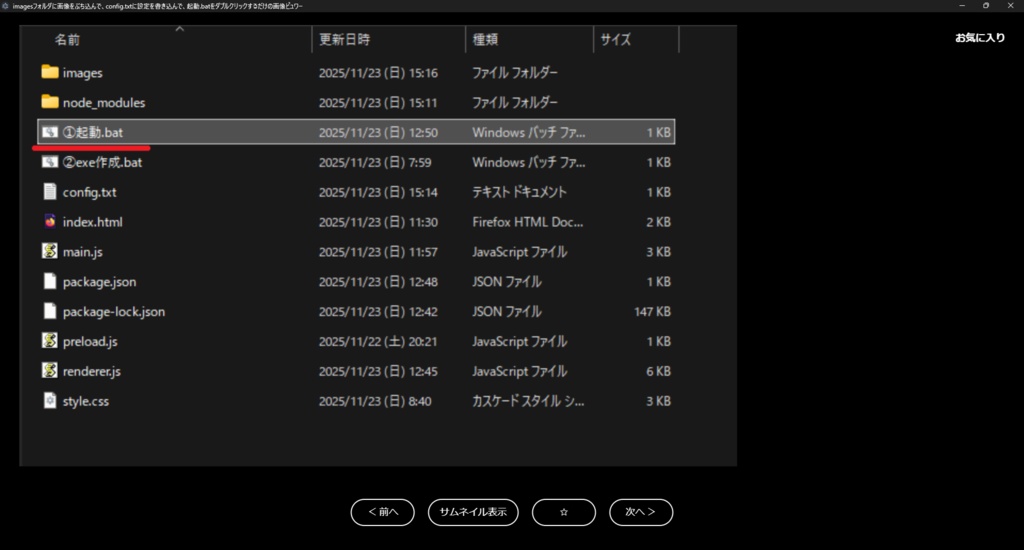1024x550 pixels.
Task: Close the image viewer window
Action: [1010, 6]
